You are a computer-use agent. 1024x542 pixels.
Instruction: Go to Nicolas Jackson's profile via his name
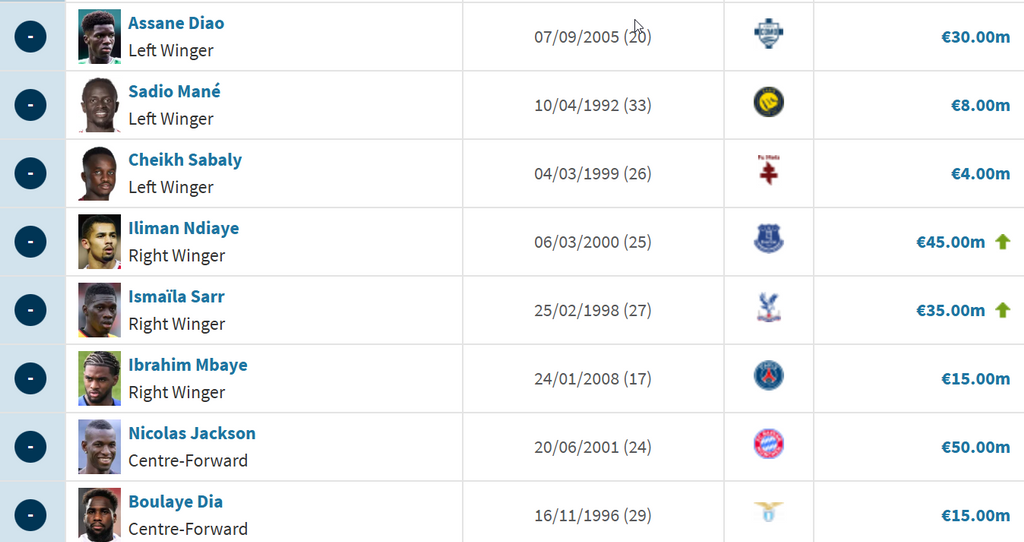pyautogui.click(x=191, y=433)
